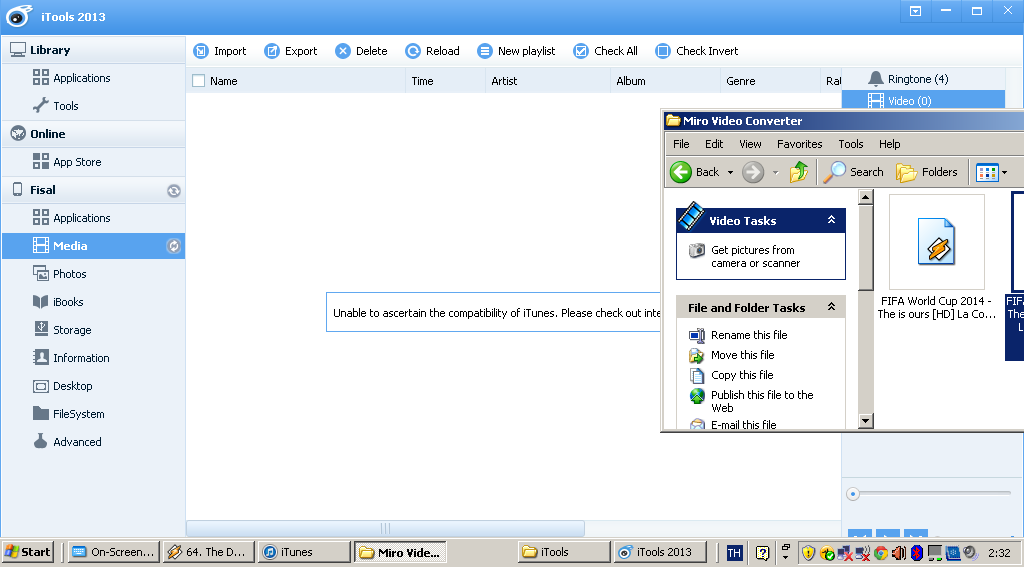Open Desktop in the sidebar

coord(93,386)
